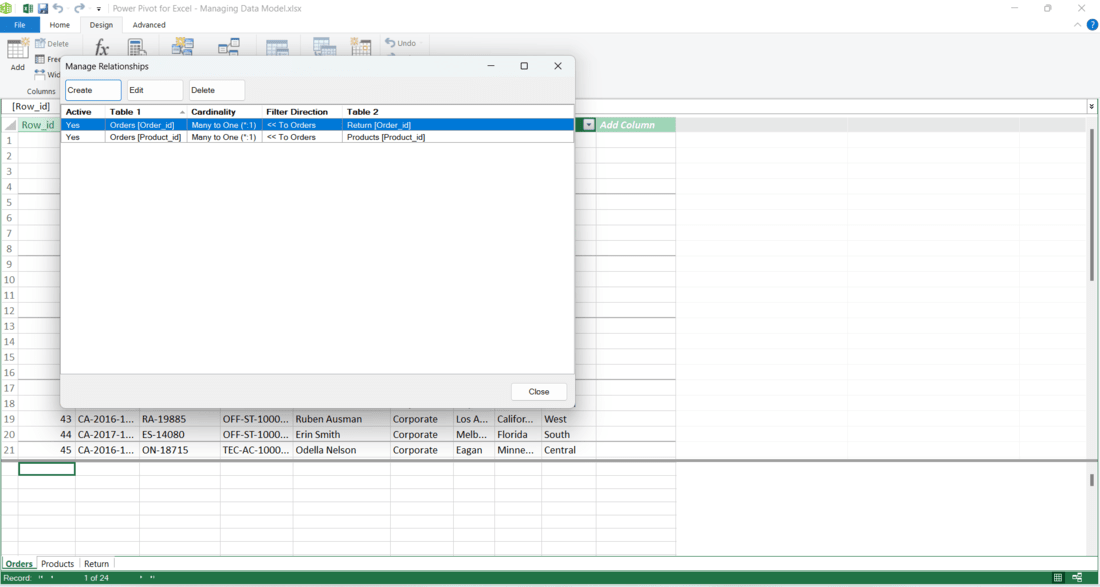
Task: Sort by Table 1 column header
Action: 147,112
